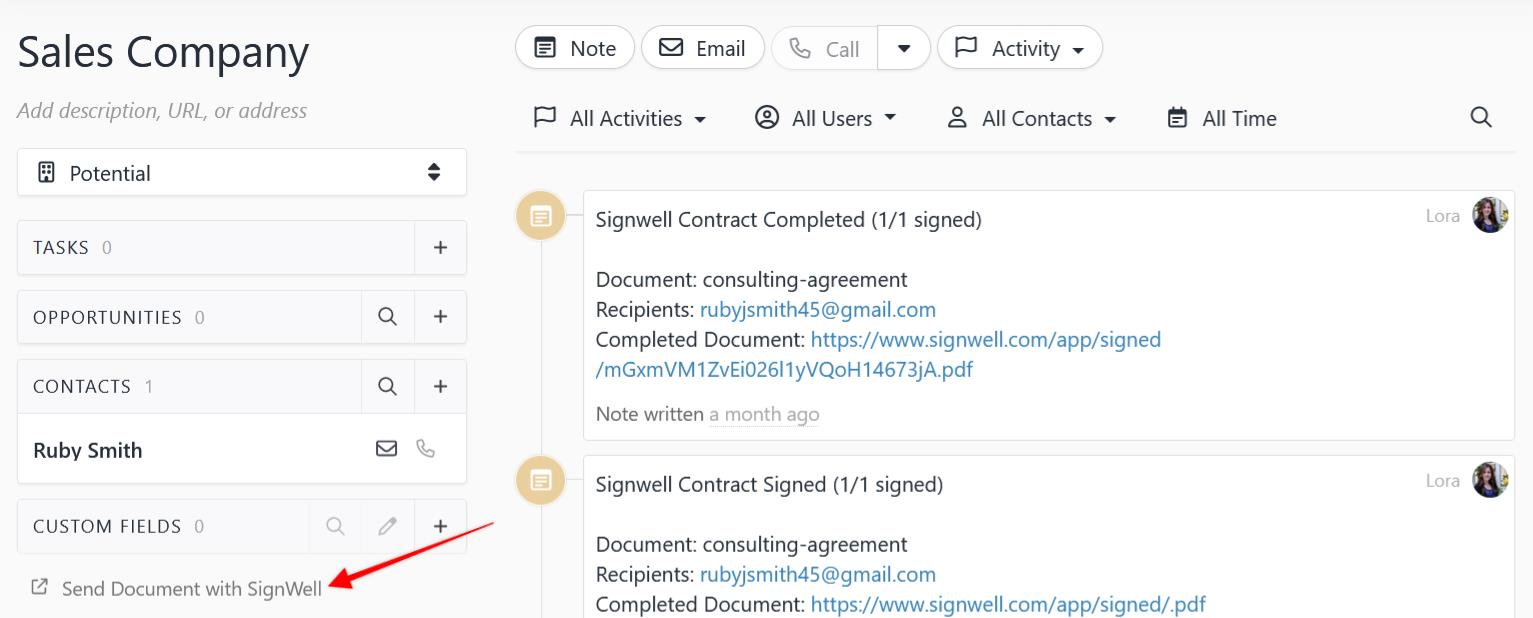Screen dimensions: 1533x618
Task: Open the search magnifier above the activity feed
Action: click(x=1481, y=117)
